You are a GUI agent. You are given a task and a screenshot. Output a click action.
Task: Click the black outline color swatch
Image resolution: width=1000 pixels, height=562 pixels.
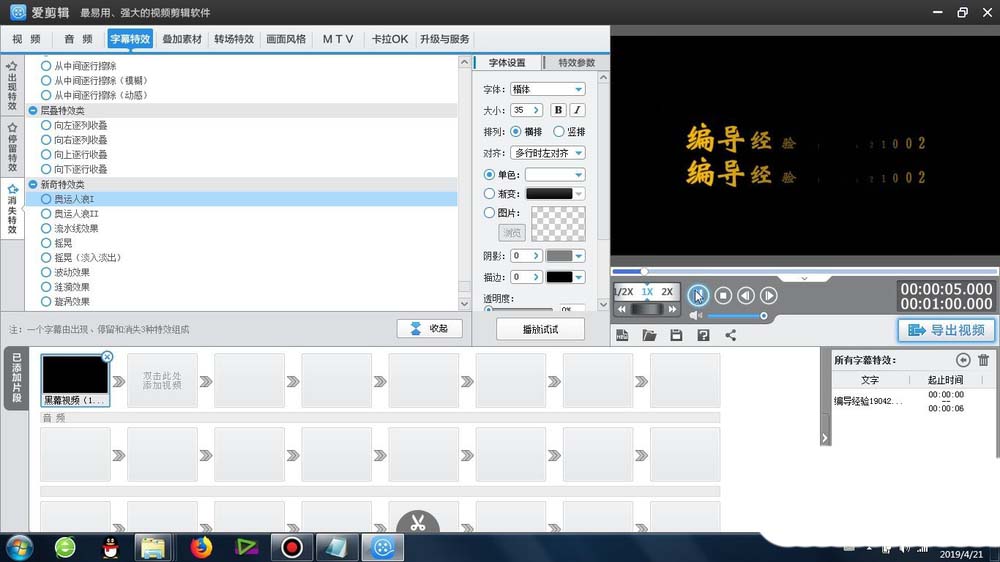[559, 277]
